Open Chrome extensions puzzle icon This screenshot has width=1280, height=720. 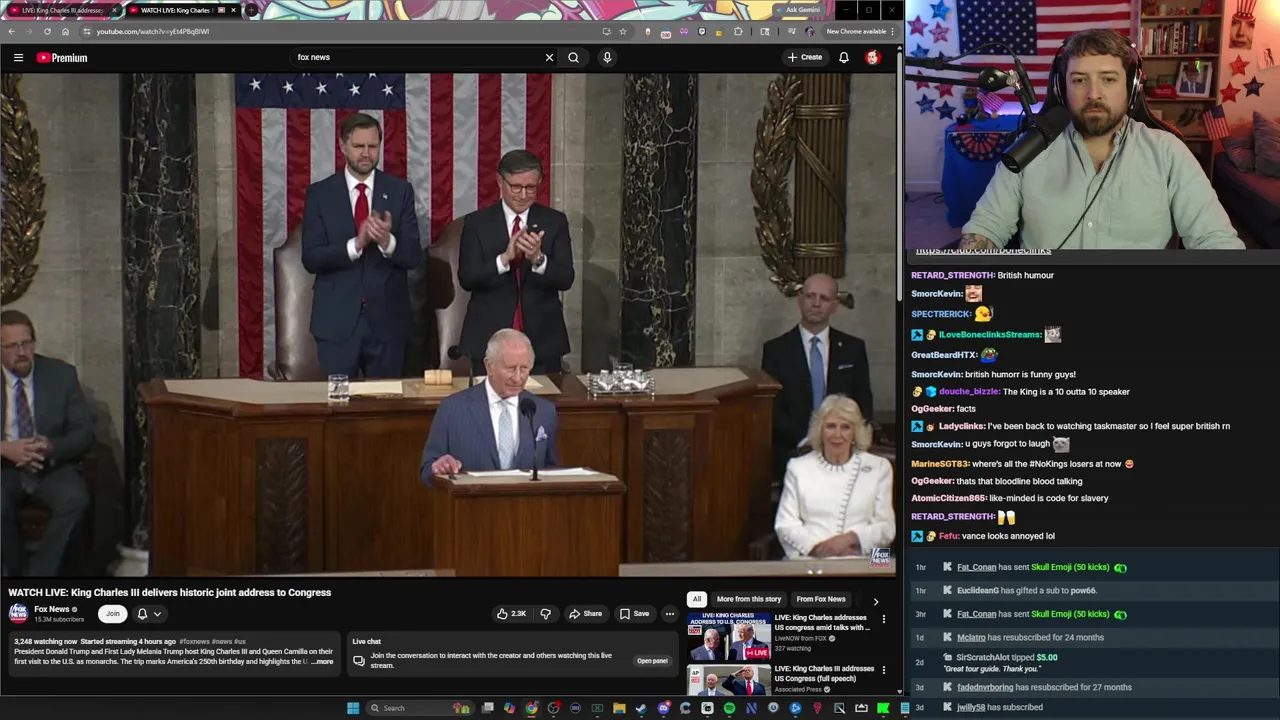click(x=738, y=31)
